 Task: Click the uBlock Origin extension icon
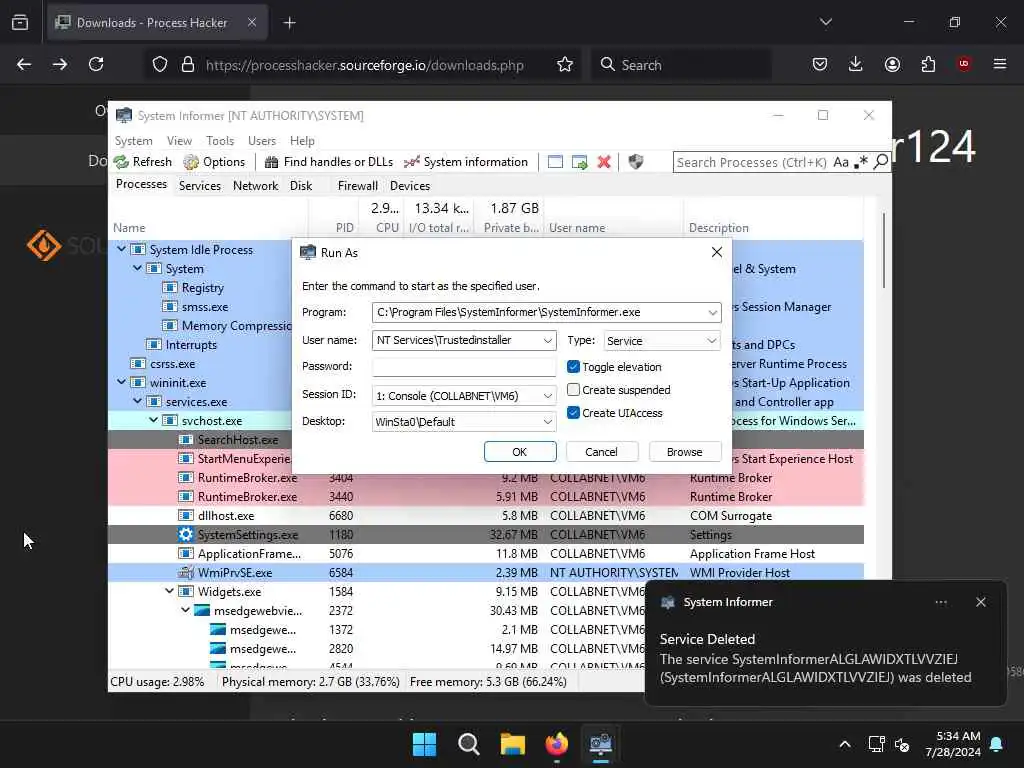tap(964, 64)
